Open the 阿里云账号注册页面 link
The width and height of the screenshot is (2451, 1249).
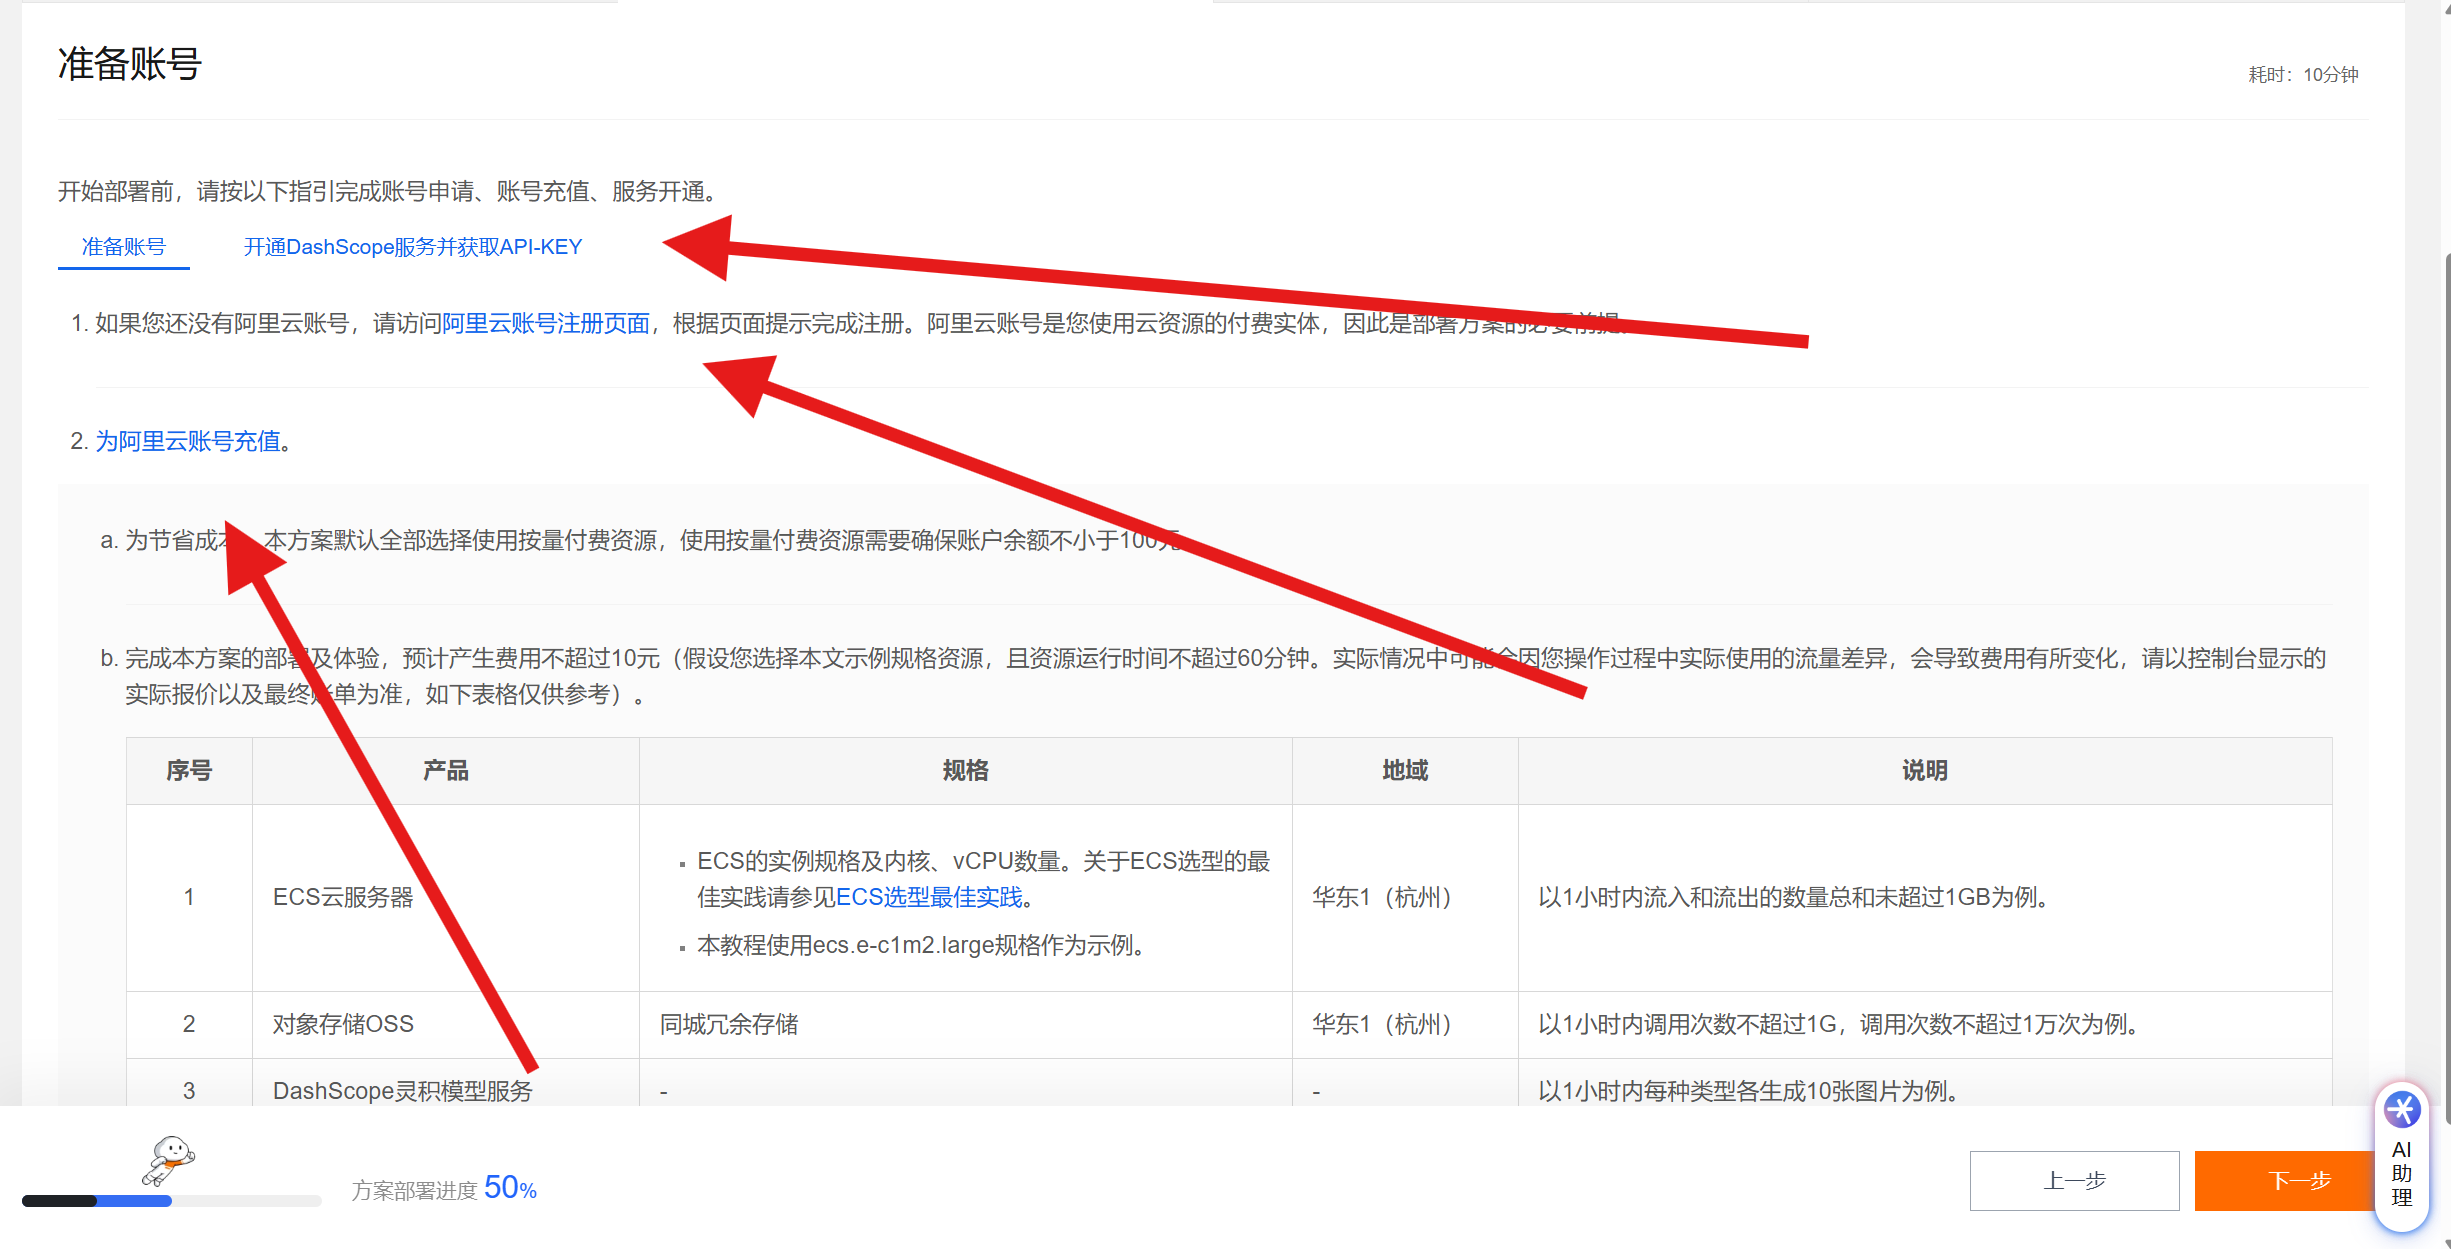pos(546,324)
